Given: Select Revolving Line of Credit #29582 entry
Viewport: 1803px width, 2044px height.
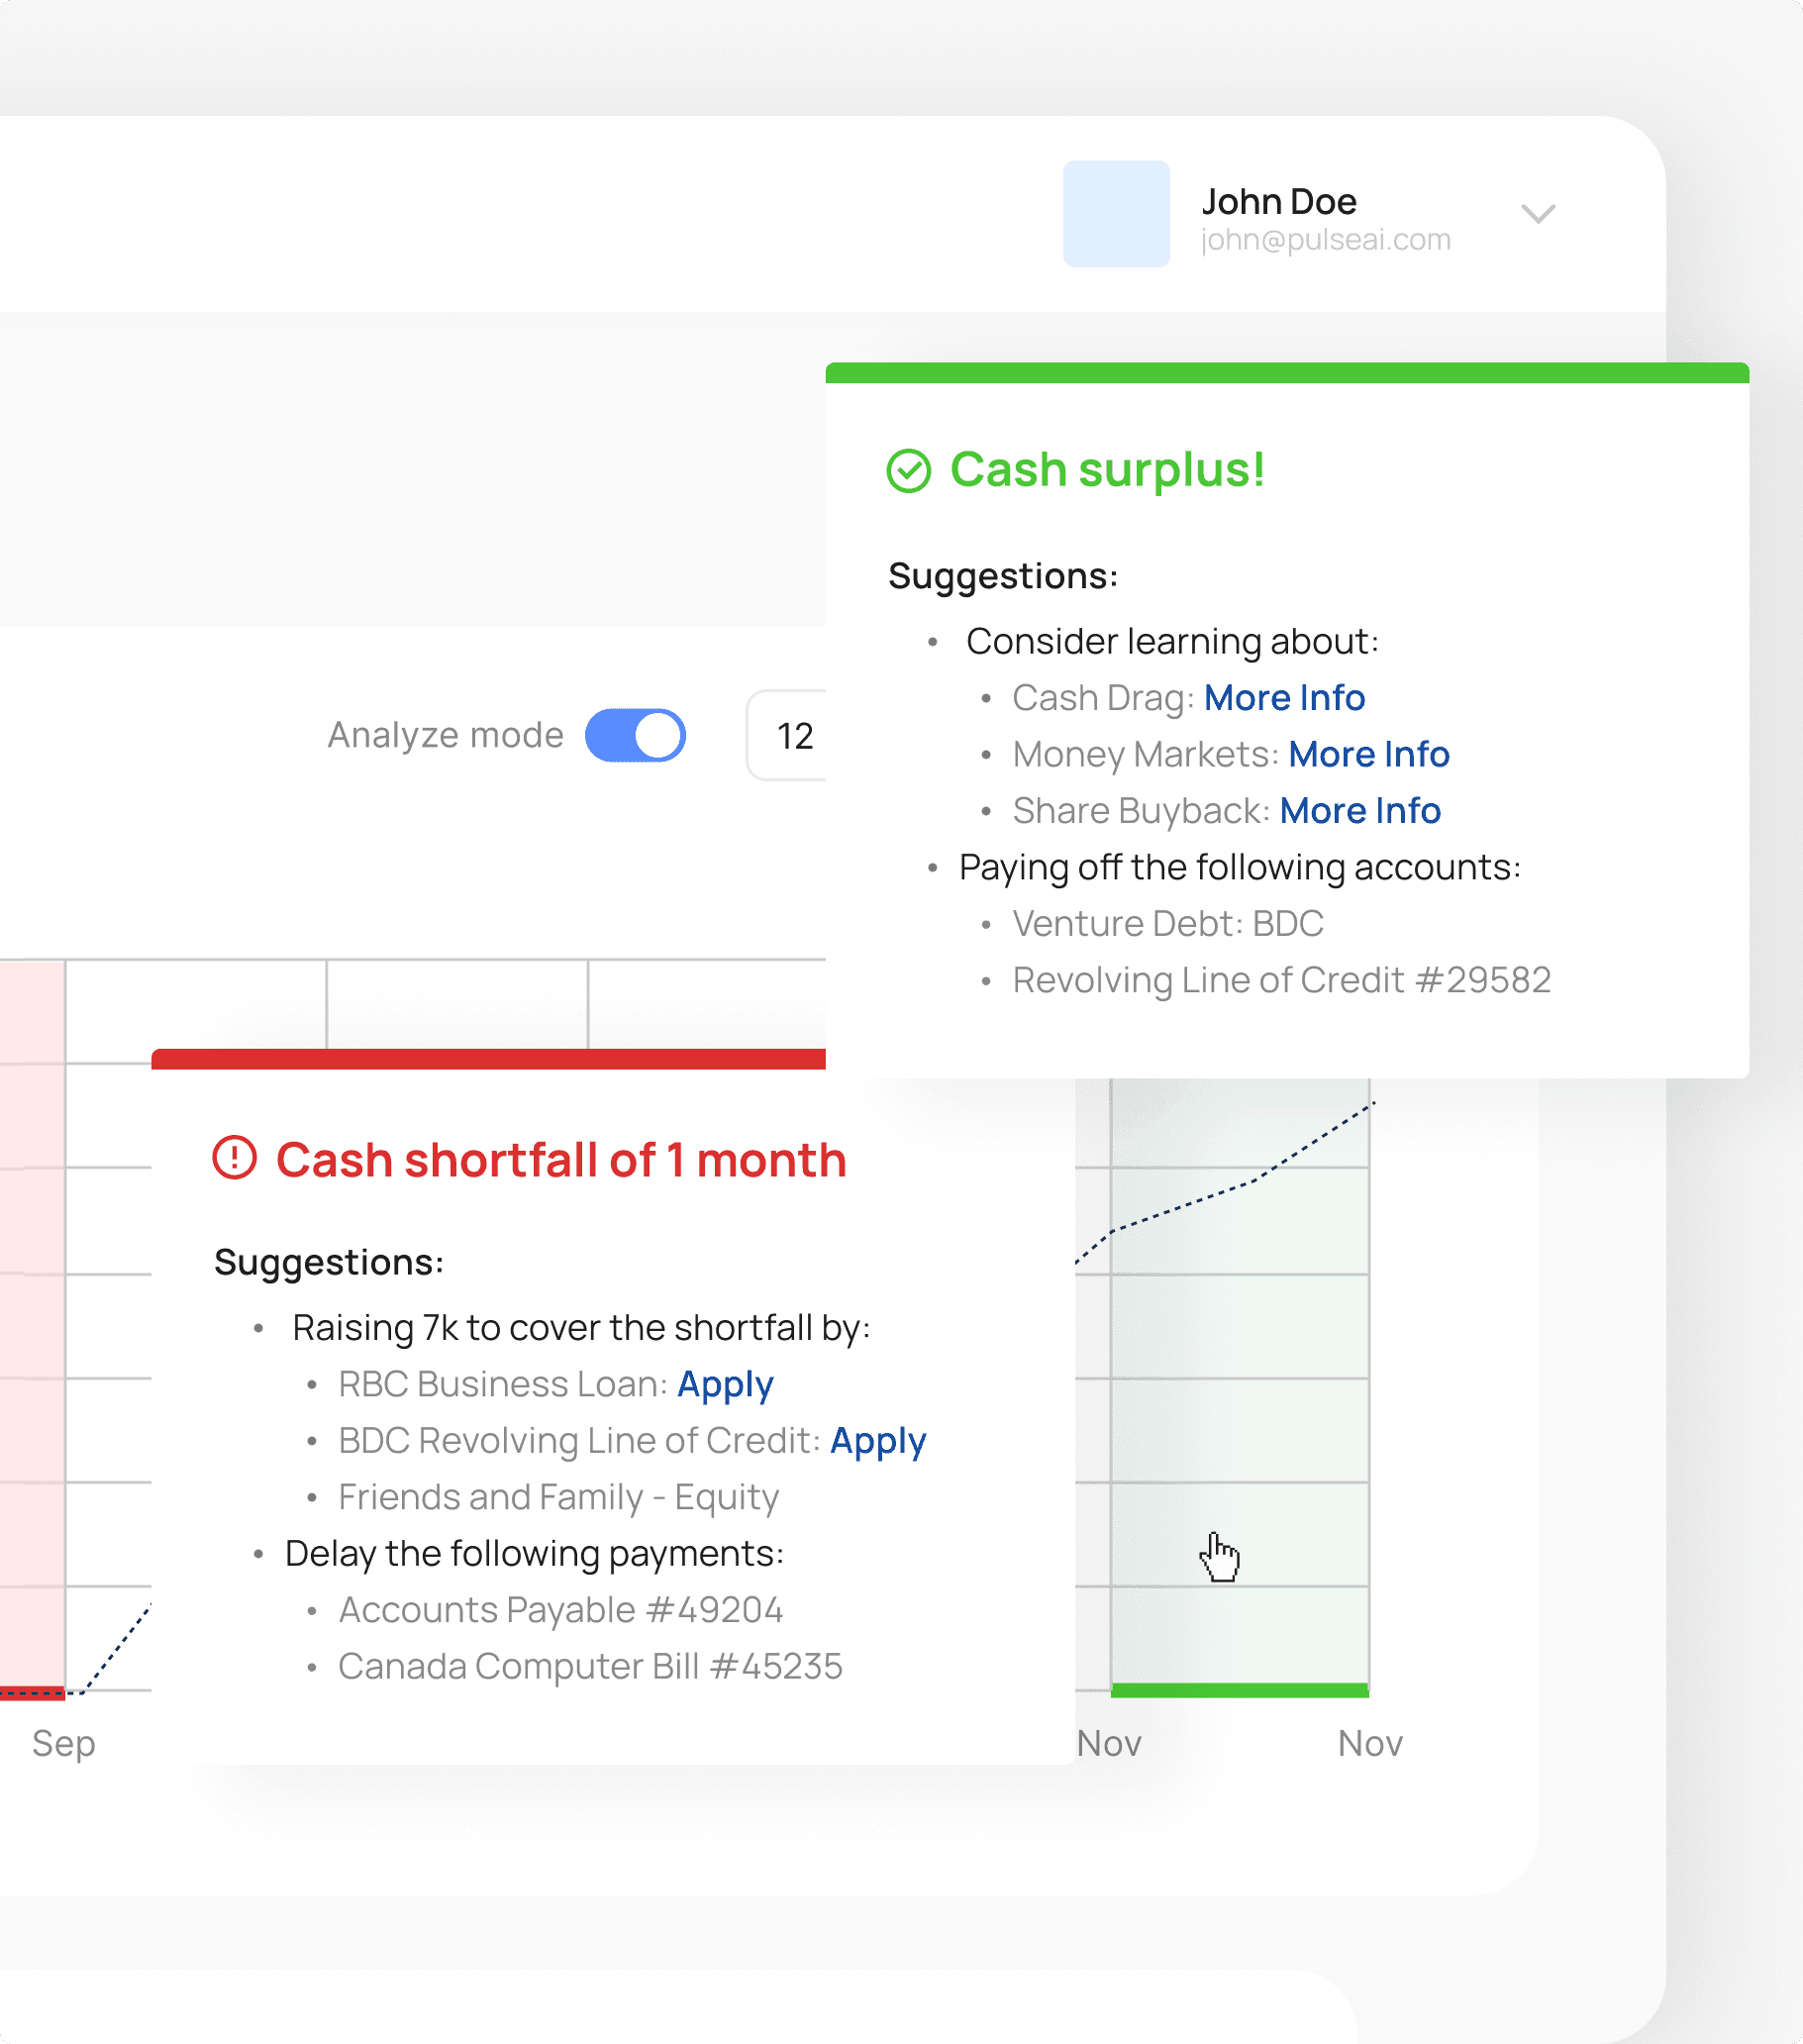Looking at the screenshot, I should tap(1281, 981).
